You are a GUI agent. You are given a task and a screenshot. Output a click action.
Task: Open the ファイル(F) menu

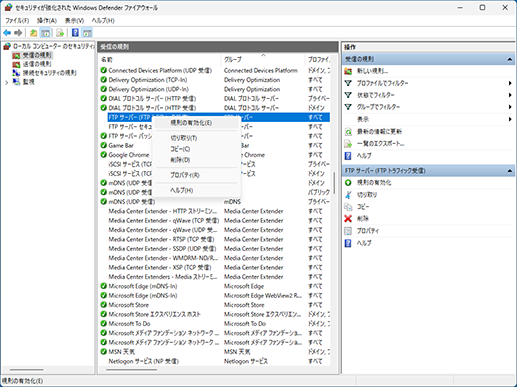[17, 21]
